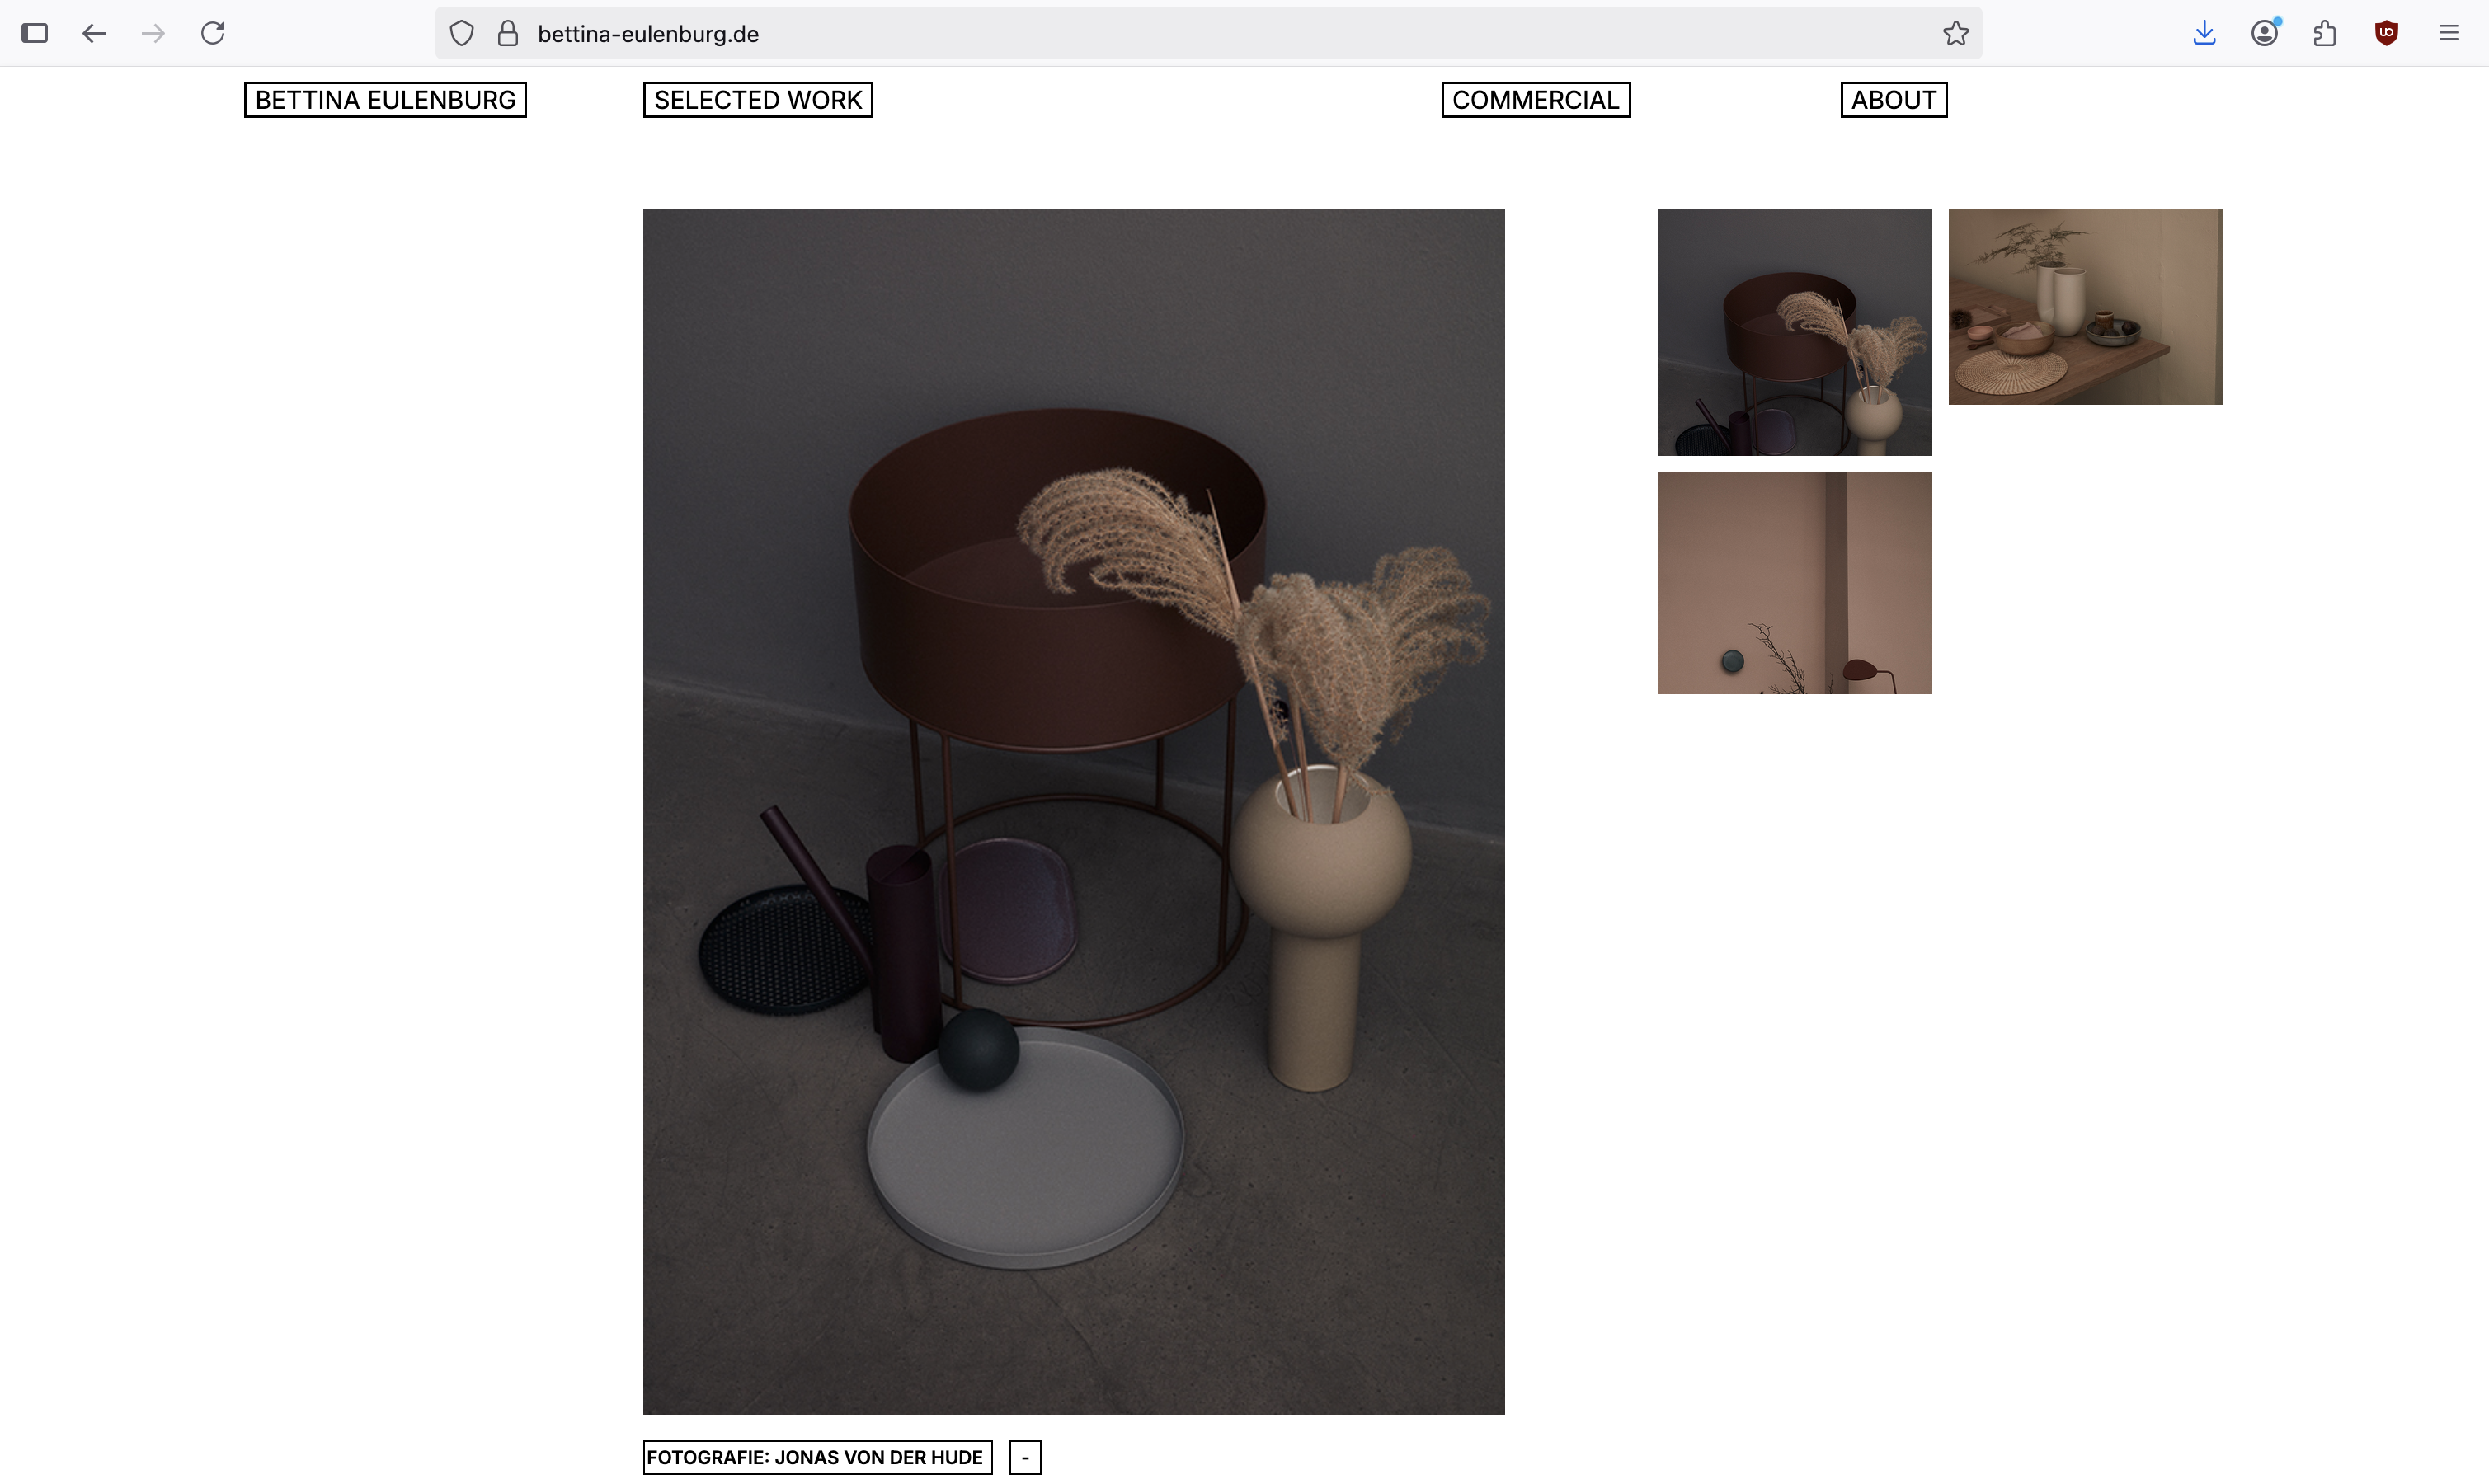The width and height of the screenshot is (2489, 1484).
Task: Open the downloads panel
Action: pos(2204,33)
